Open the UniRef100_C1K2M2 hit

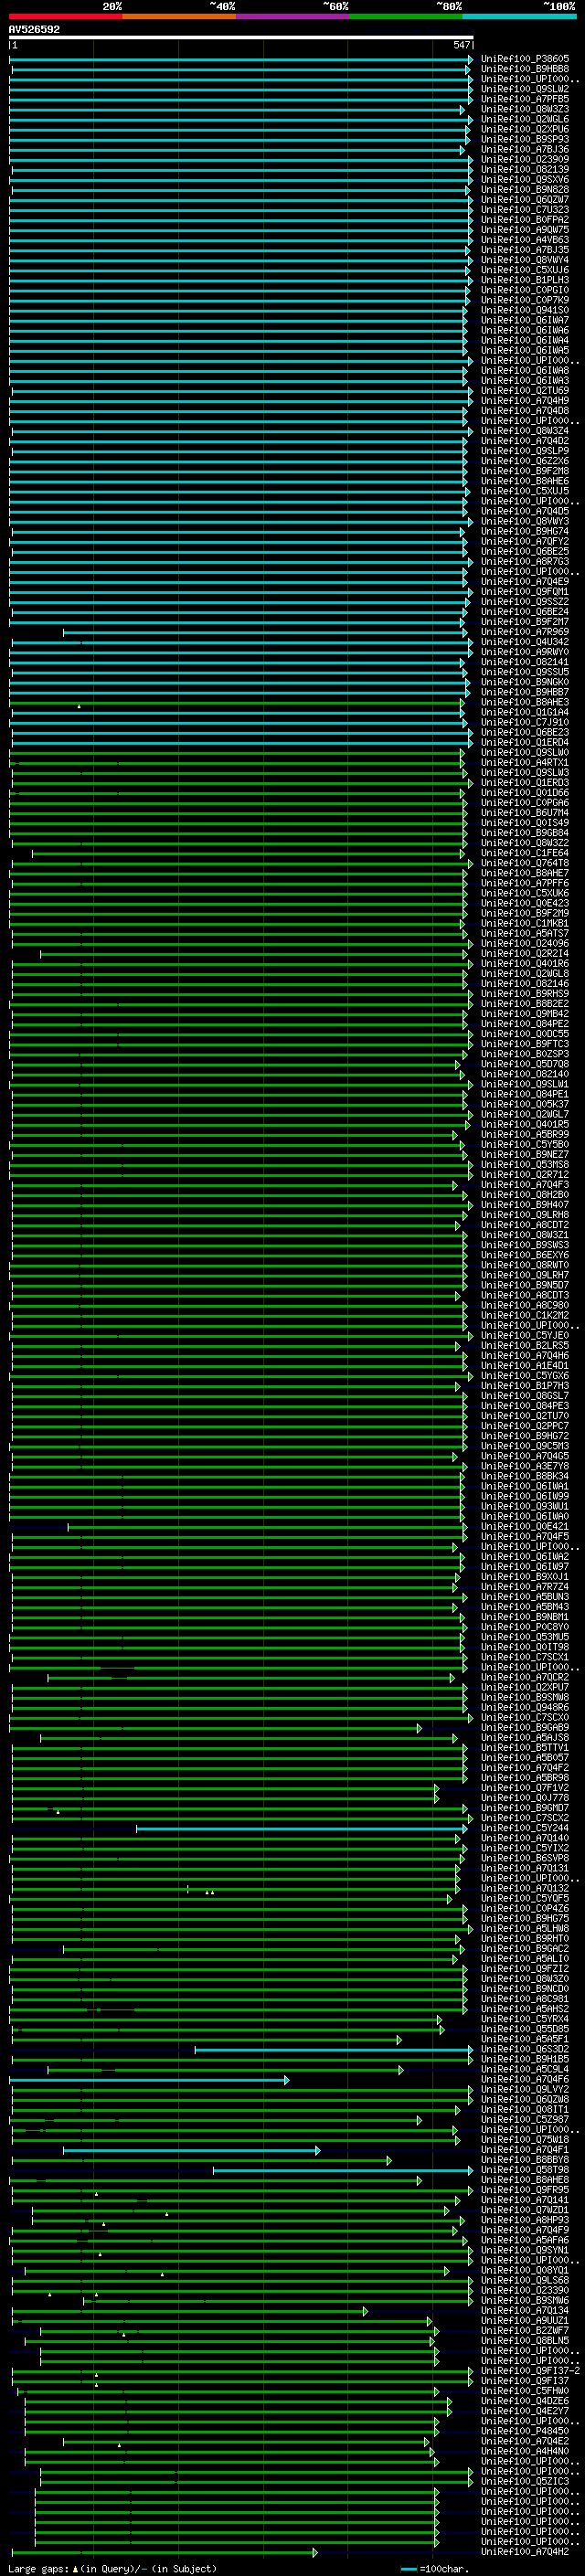pos(525,1315)
